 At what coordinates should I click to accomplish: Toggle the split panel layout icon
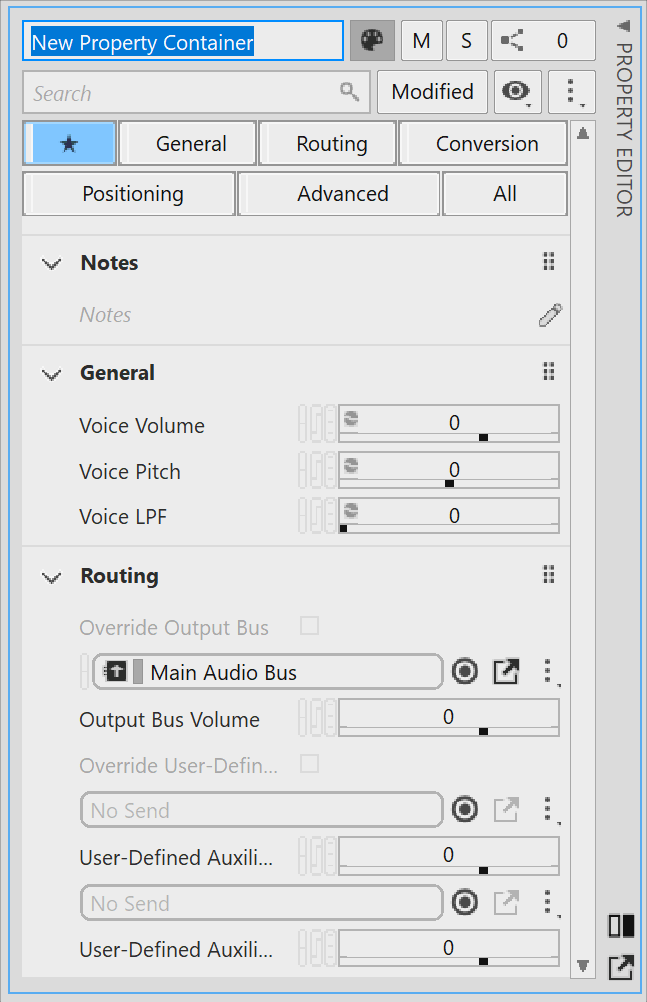click(621, 926)
